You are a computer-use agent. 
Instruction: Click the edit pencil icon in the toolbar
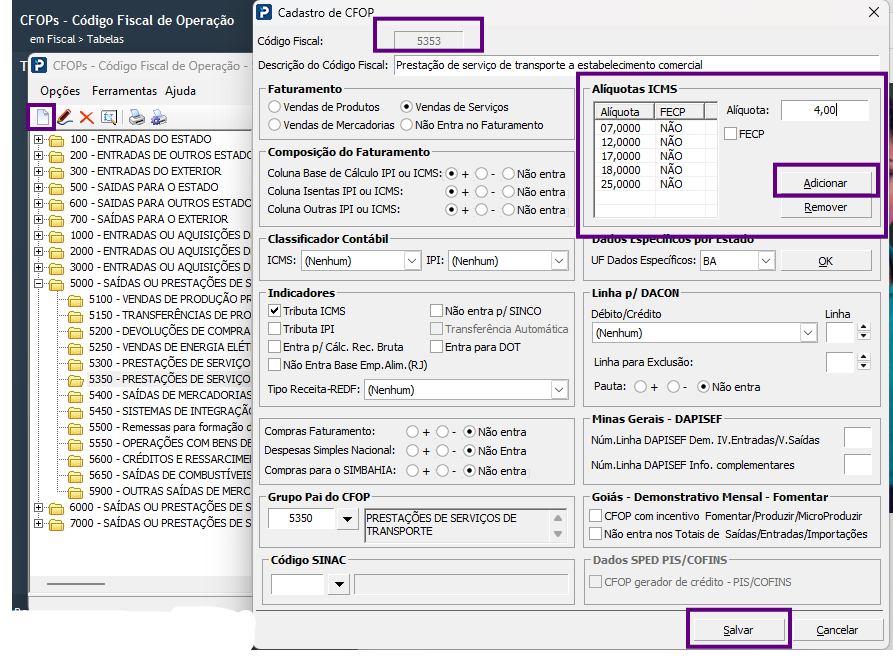(65, 117)
